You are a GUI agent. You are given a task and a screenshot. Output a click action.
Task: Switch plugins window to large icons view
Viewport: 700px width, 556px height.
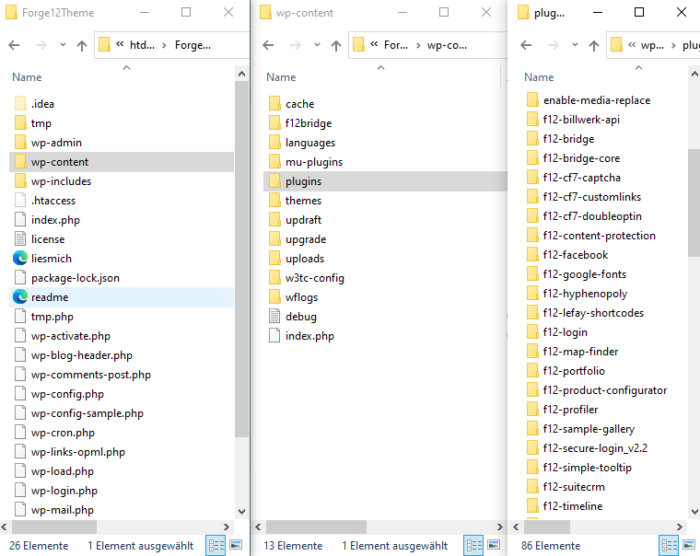pyautogui.click(x=689, y=545)
